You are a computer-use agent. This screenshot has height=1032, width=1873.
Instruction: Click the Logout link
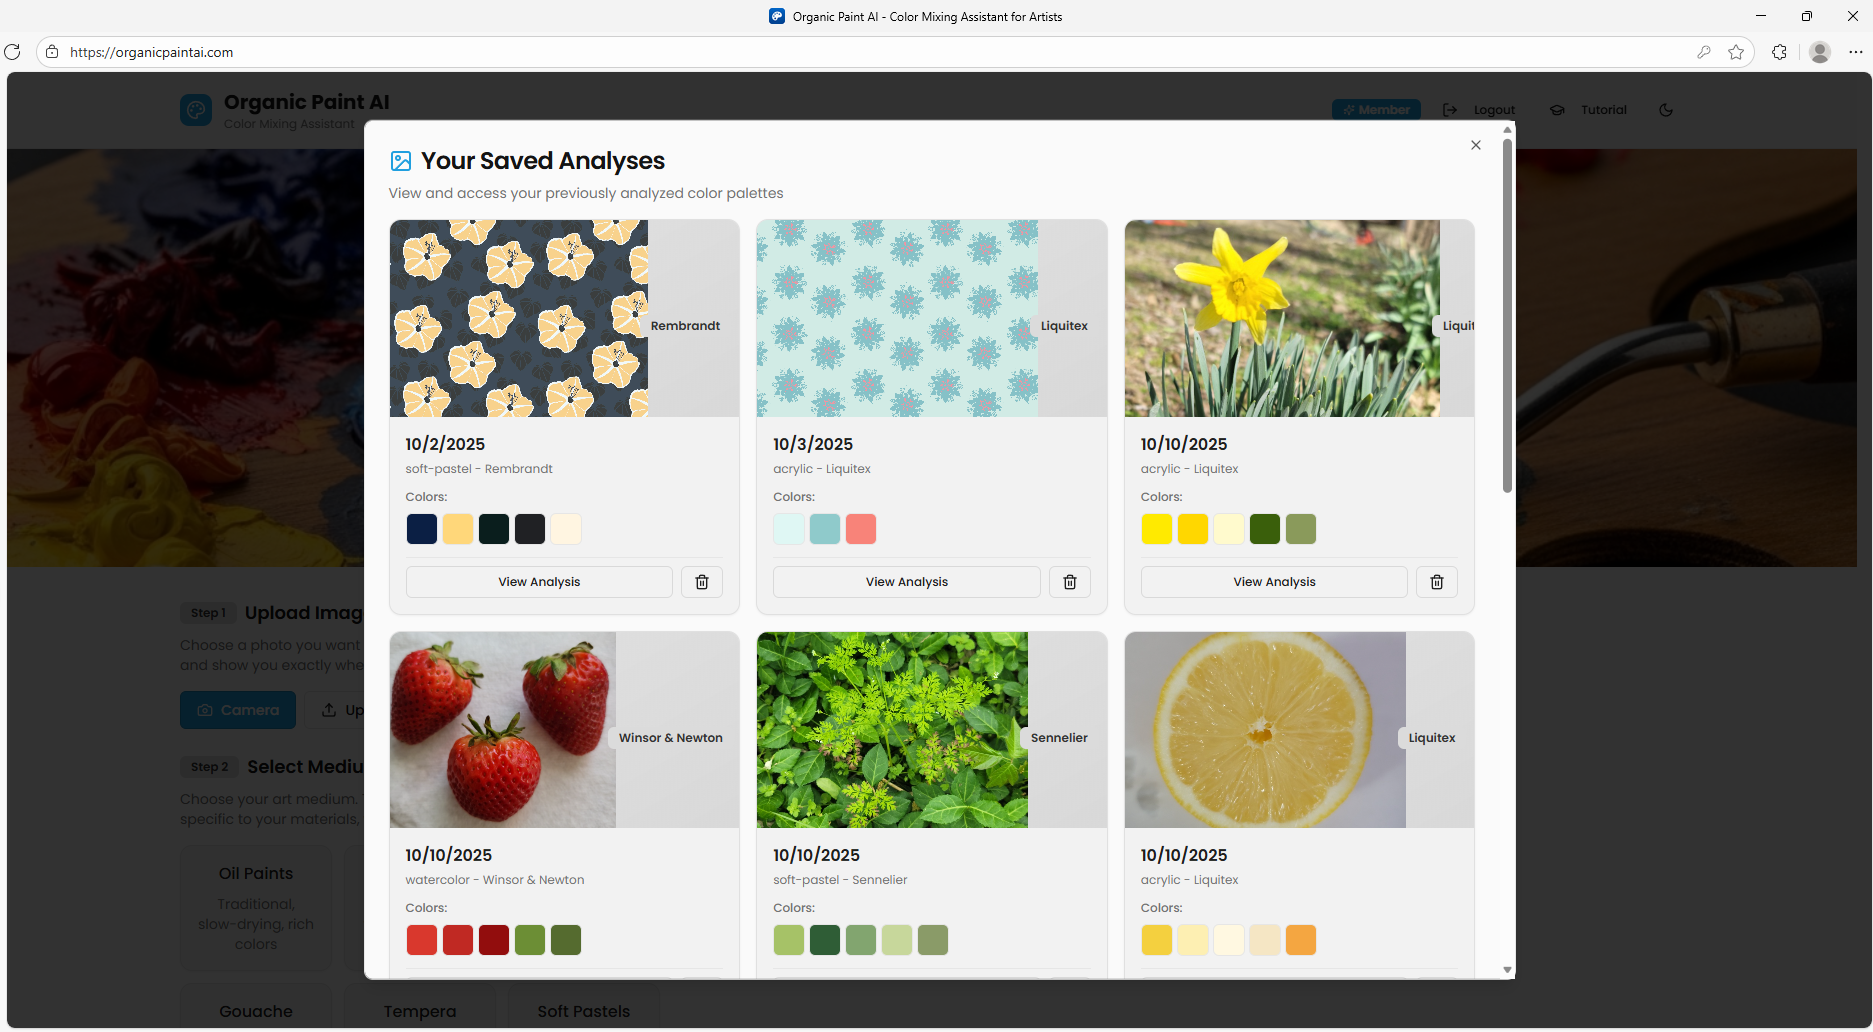1494,110
